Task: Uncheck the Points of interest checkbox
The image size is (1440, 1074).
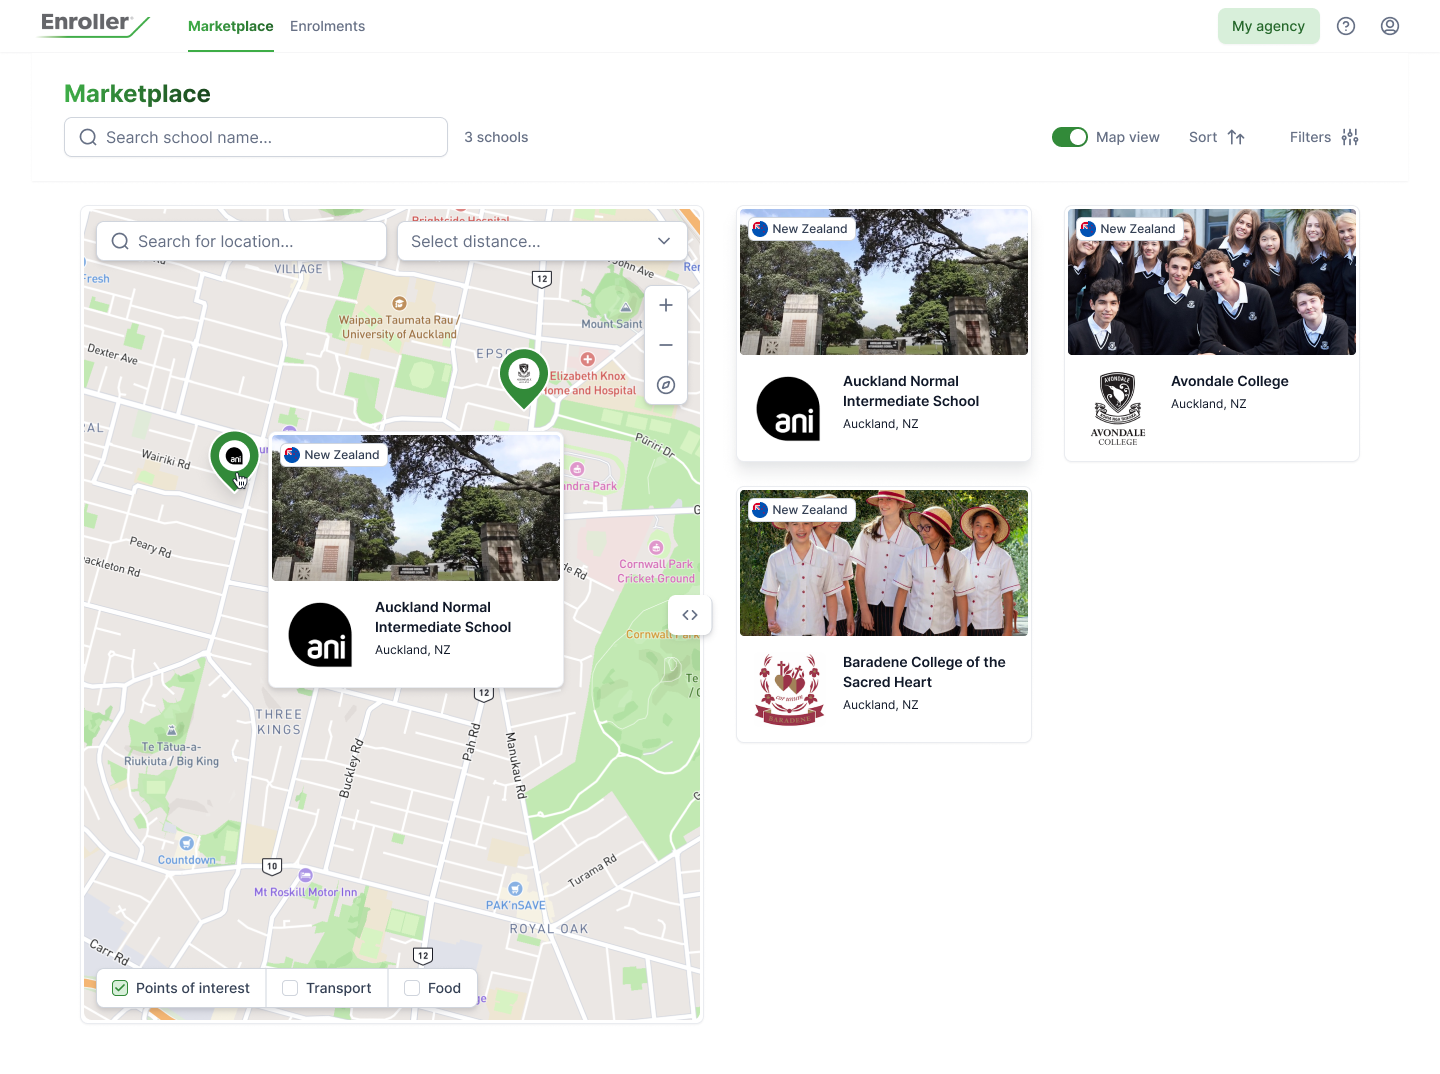Action: pyautogui.click(x=120, y=988)
